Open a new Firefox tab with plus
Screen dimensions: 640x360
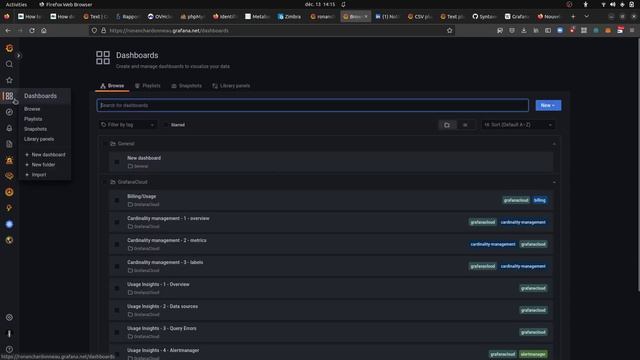[573, 16]
